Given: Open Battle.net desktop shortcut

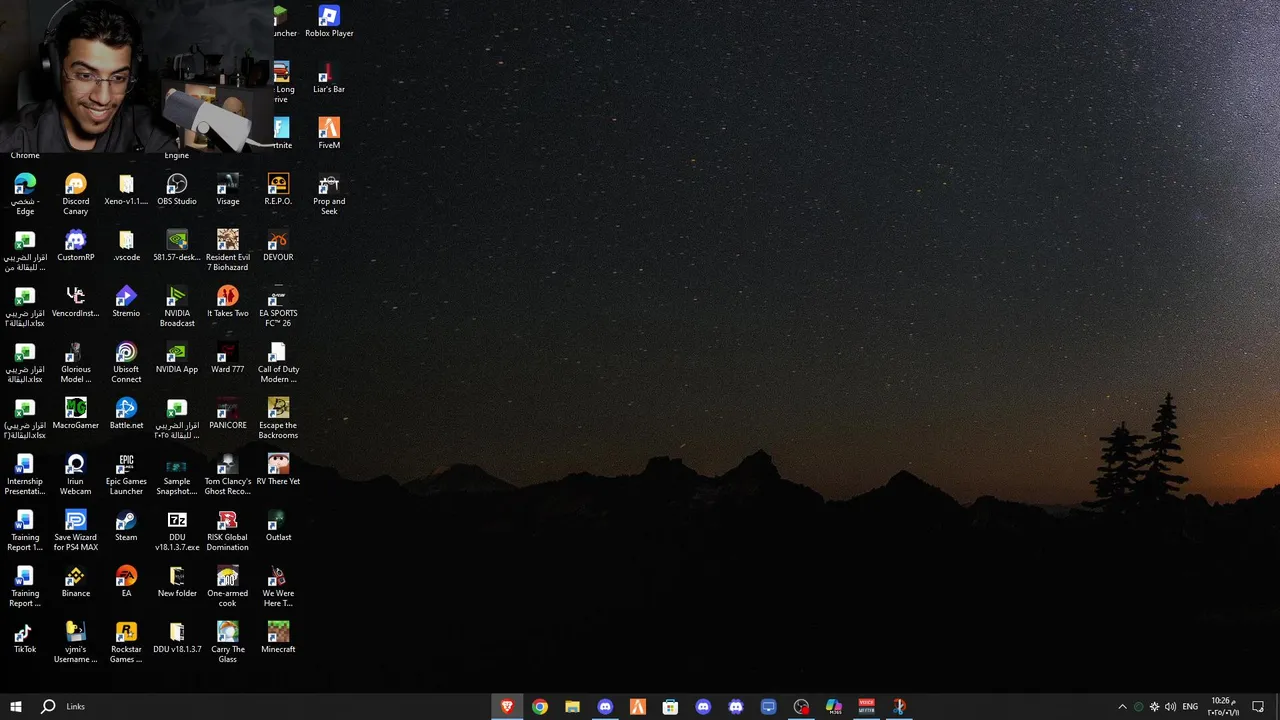Looking at the screenshot, I should click(x=126, y=414).
